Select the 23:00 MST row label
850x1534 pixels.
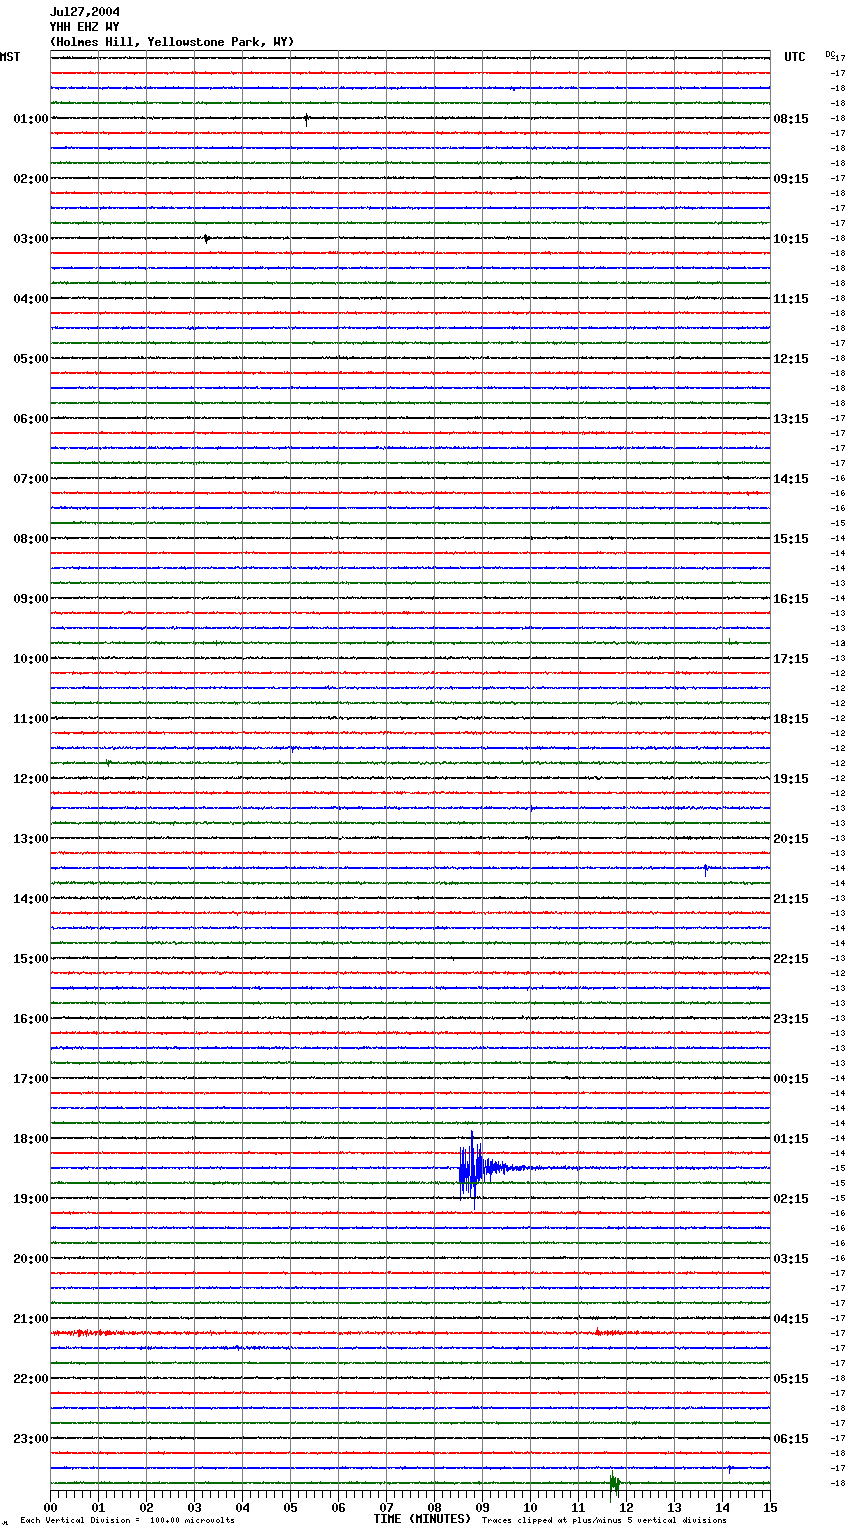31,1439
